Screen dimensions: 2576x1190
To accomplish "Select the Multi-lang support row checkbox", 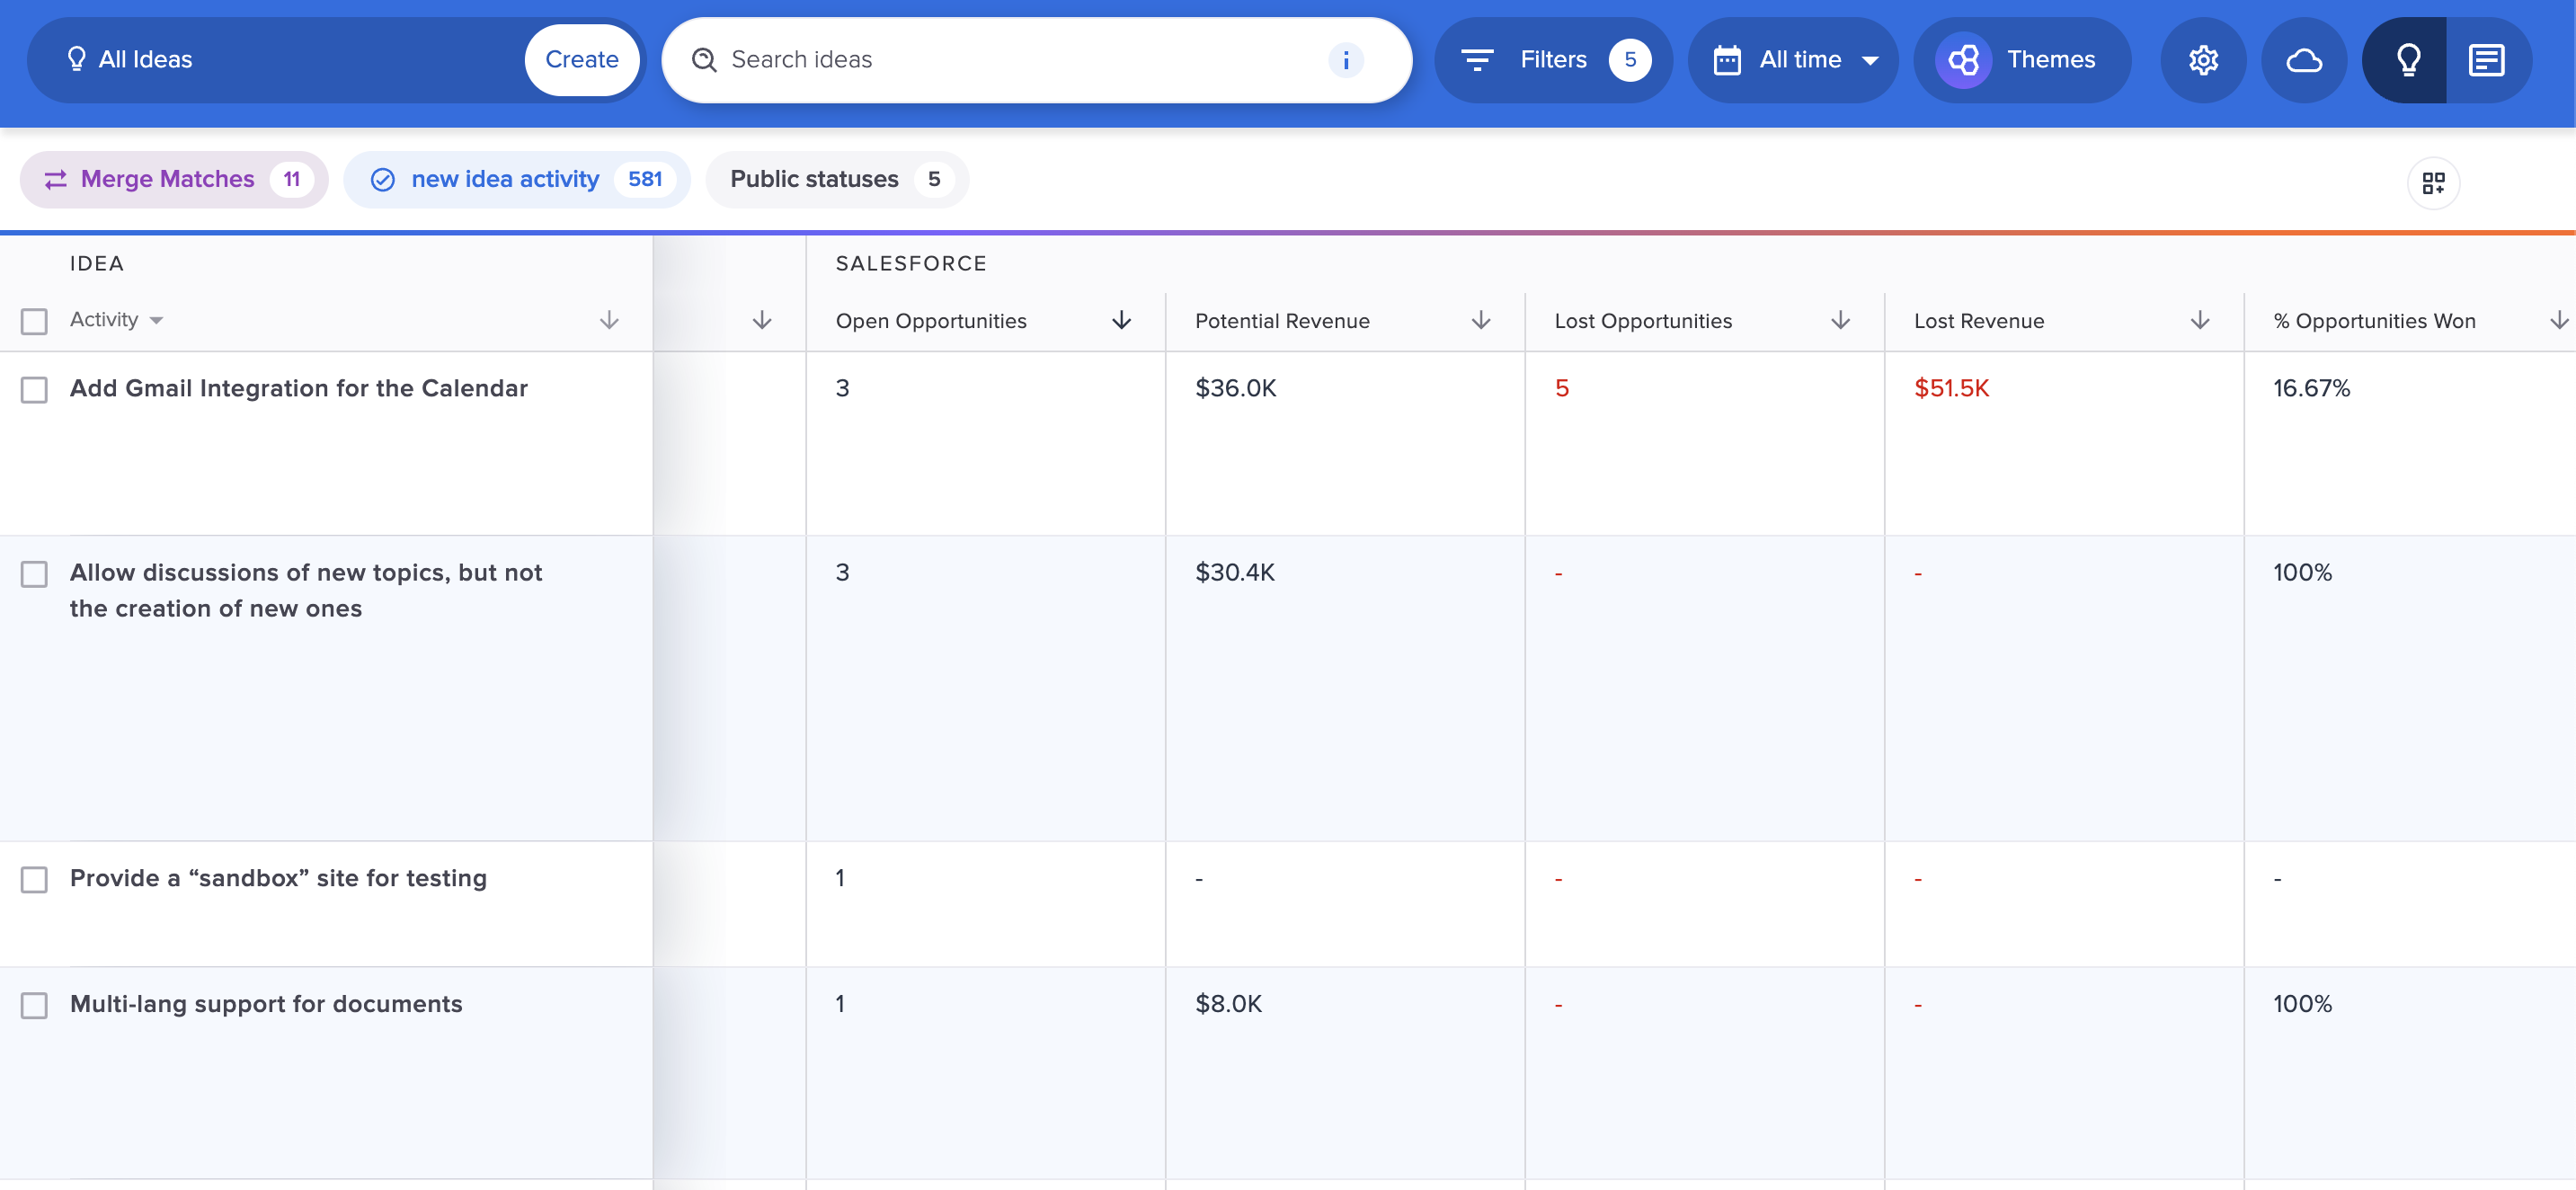I will [x=35, y=1005].
